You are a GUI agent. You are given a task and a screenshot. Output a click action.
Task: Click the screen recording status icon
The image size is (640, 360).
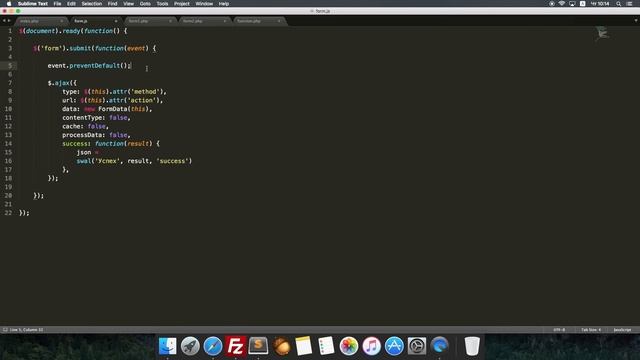pos(551,4)
